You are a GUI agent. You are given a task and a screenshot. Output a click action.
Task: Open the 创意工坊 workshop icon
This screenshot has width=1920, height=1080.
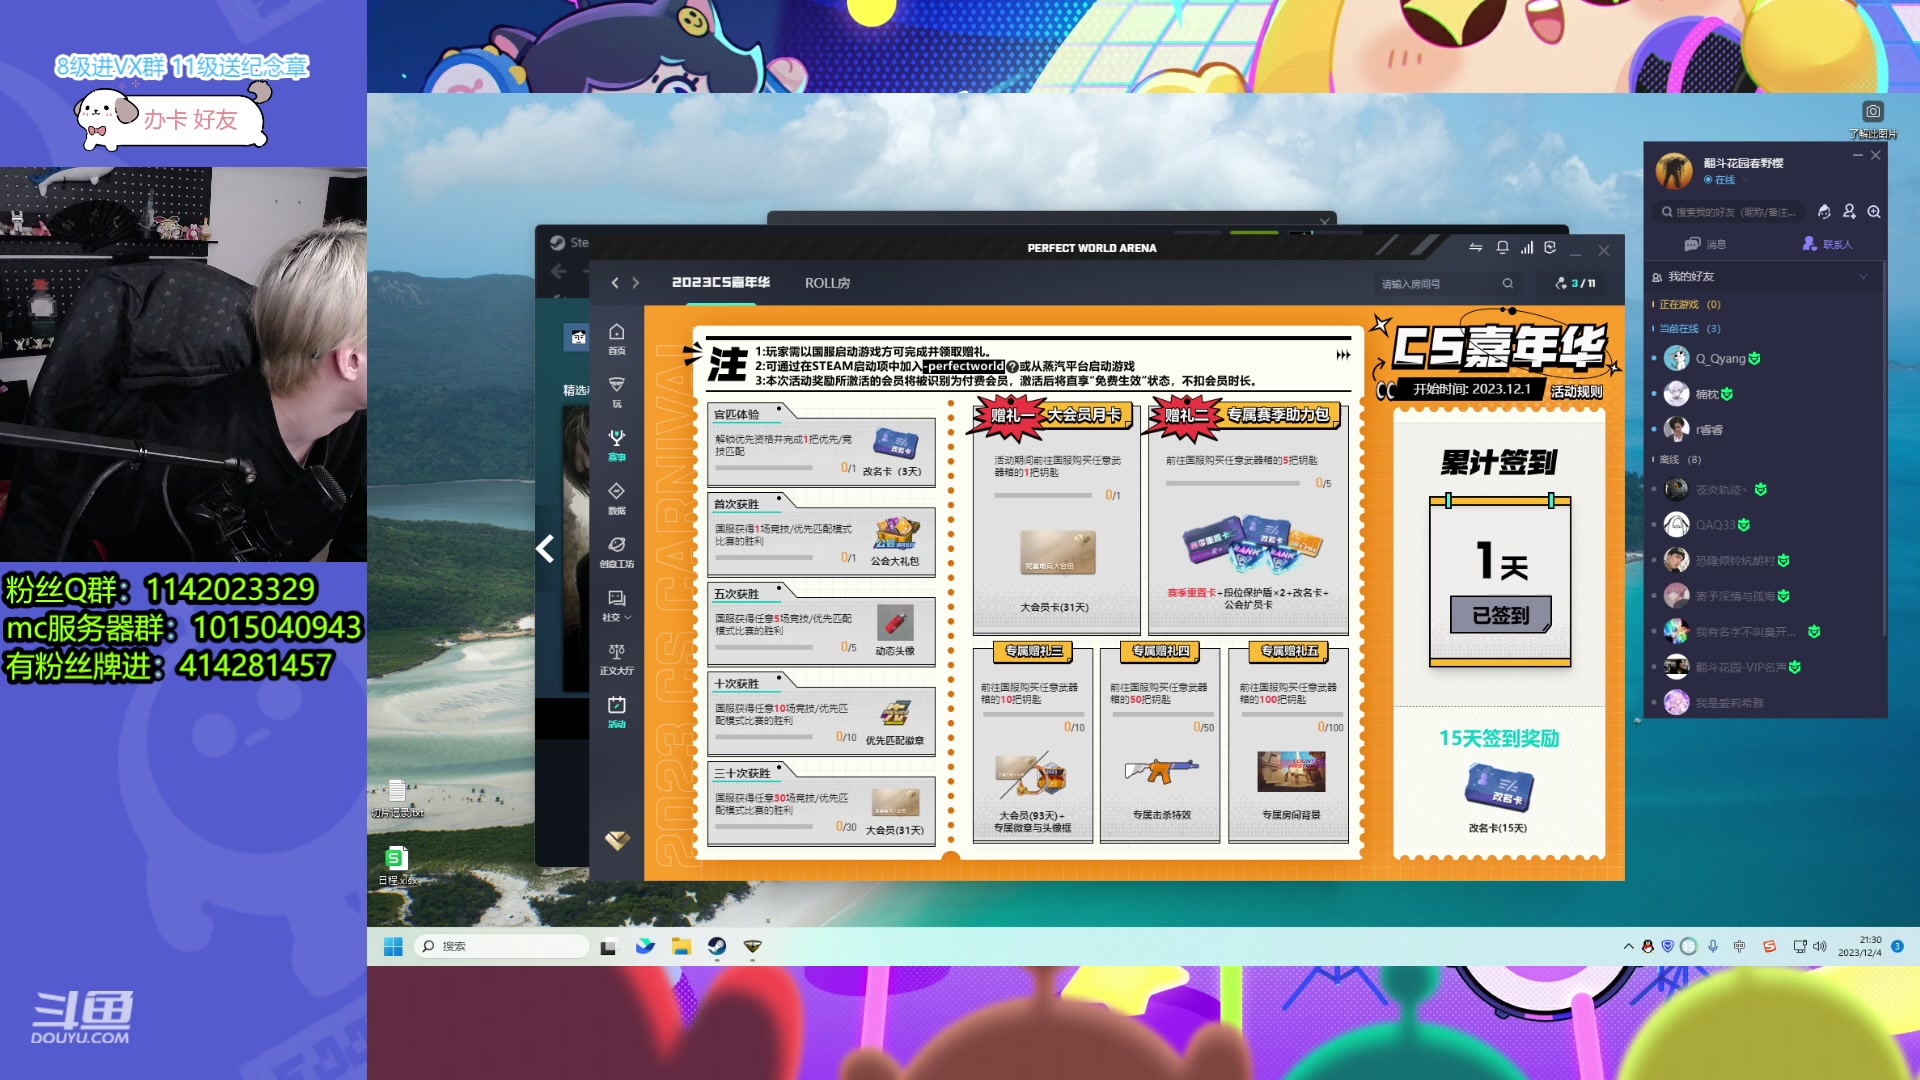tap(617, 551)
